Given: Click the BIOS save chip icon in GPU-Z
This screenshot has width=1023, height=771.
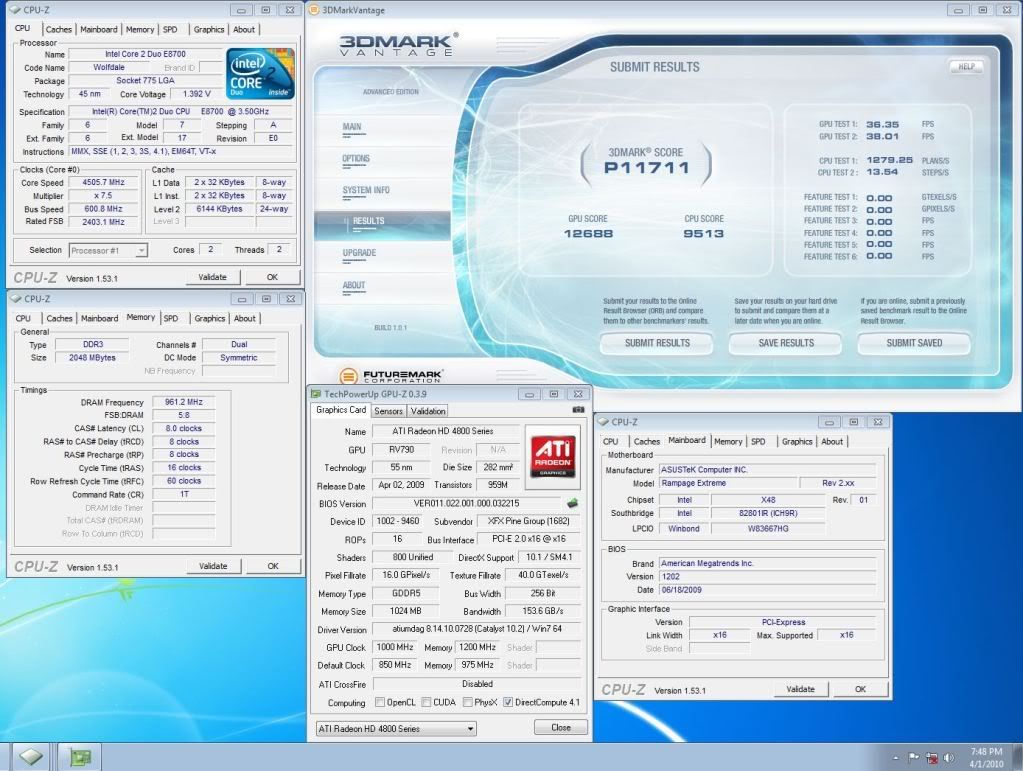Looking at the screenshot, I should pos(572,503).
